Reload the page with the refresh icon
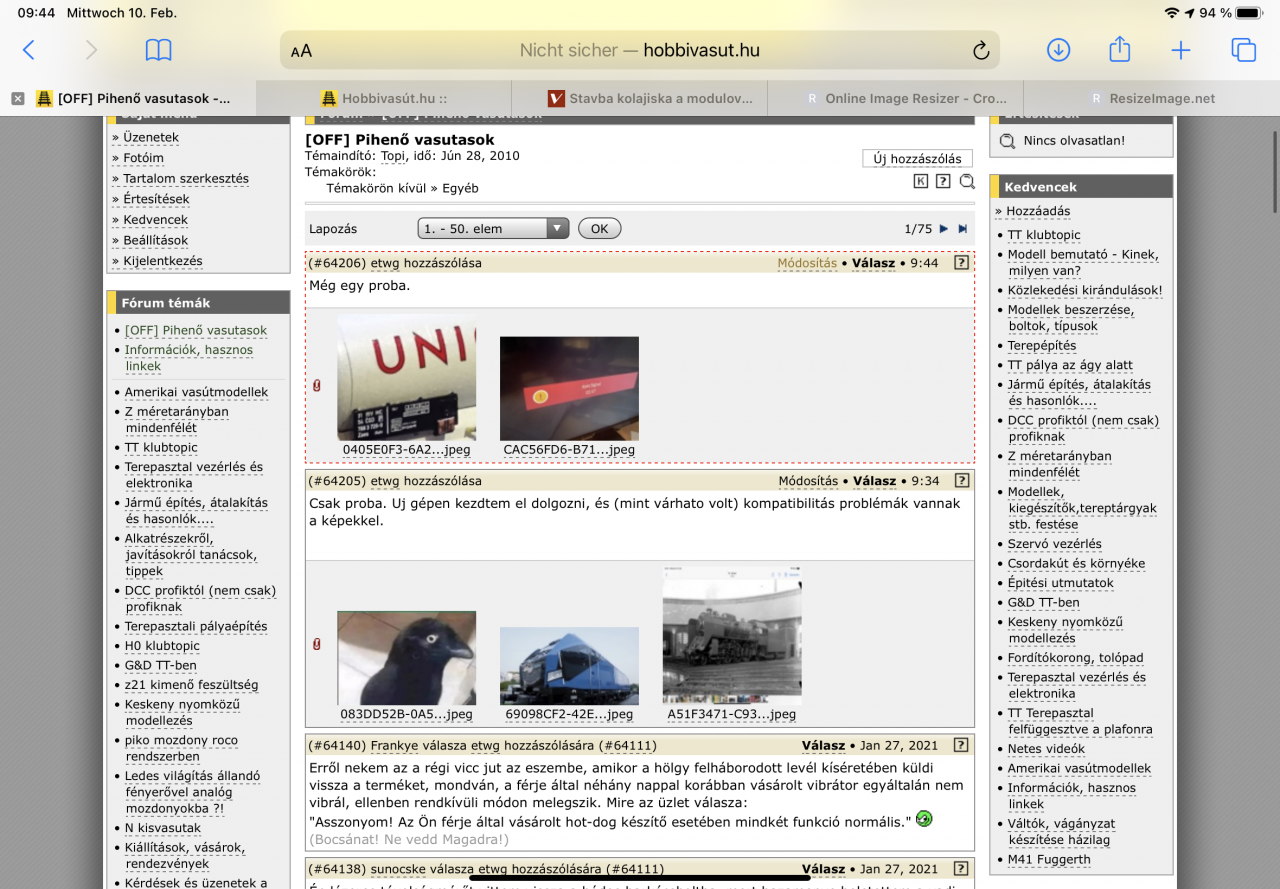The width and height of the screenshot is (1280, 889). click(980, 50)
